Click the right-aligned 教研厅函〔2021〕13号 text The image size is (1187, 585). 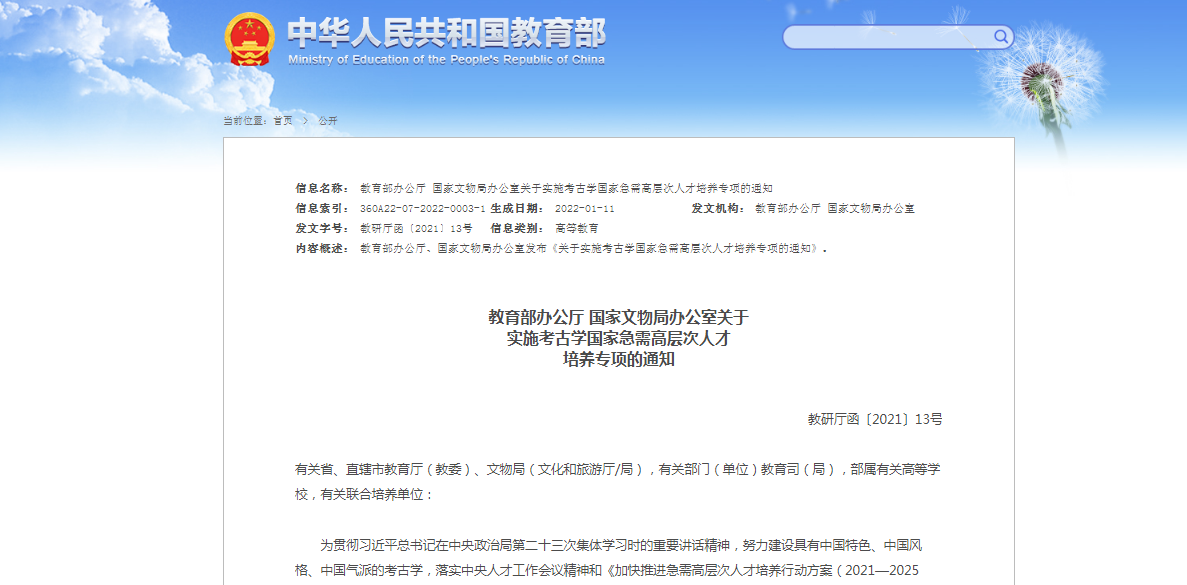coord(874,420)
